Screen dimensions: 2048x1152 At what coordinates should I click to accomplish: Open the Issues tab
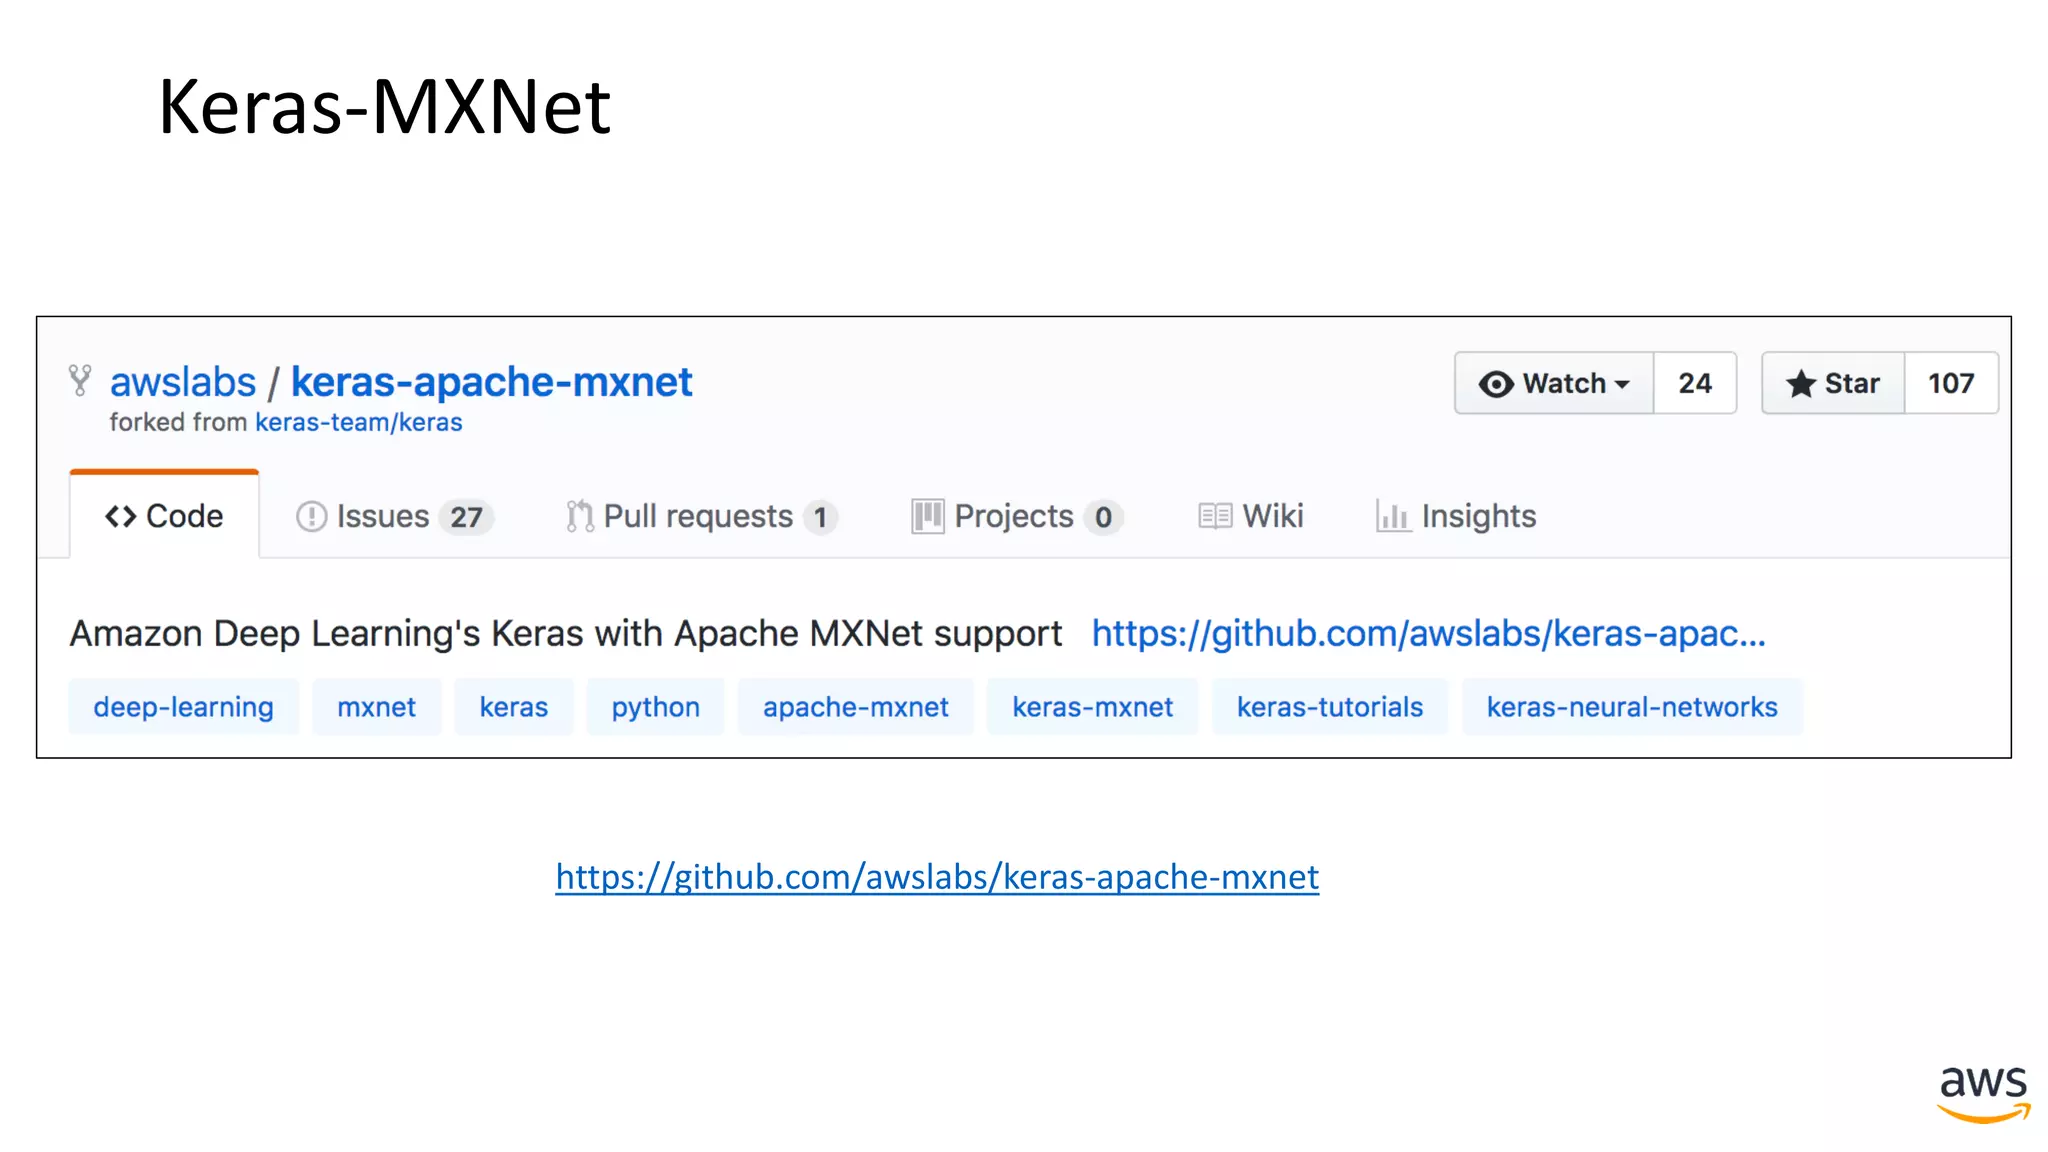pos(394,516)
